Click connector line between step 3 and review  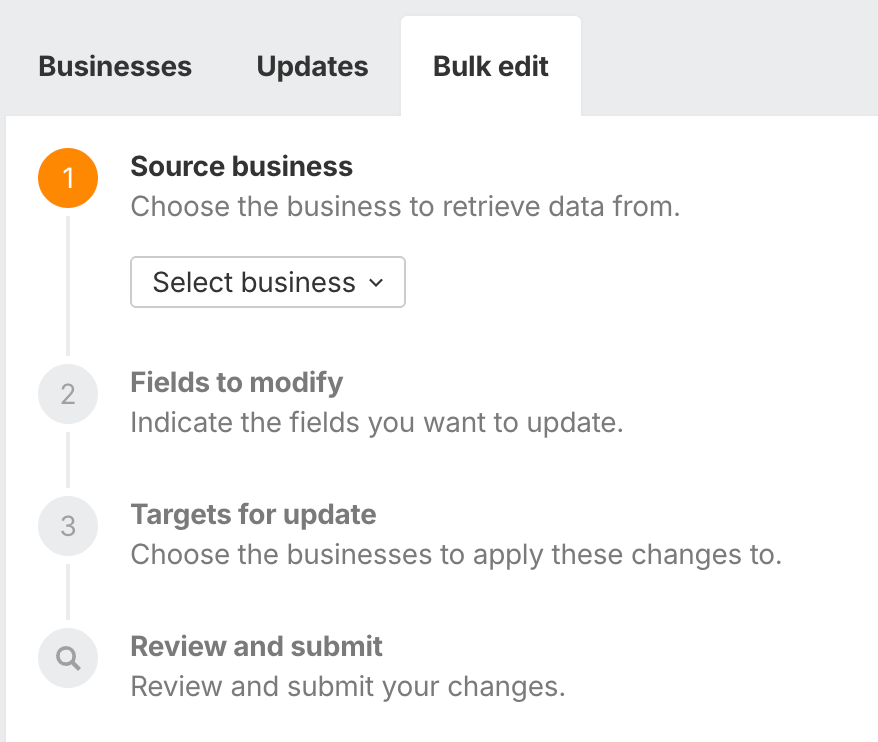[68, 592]
